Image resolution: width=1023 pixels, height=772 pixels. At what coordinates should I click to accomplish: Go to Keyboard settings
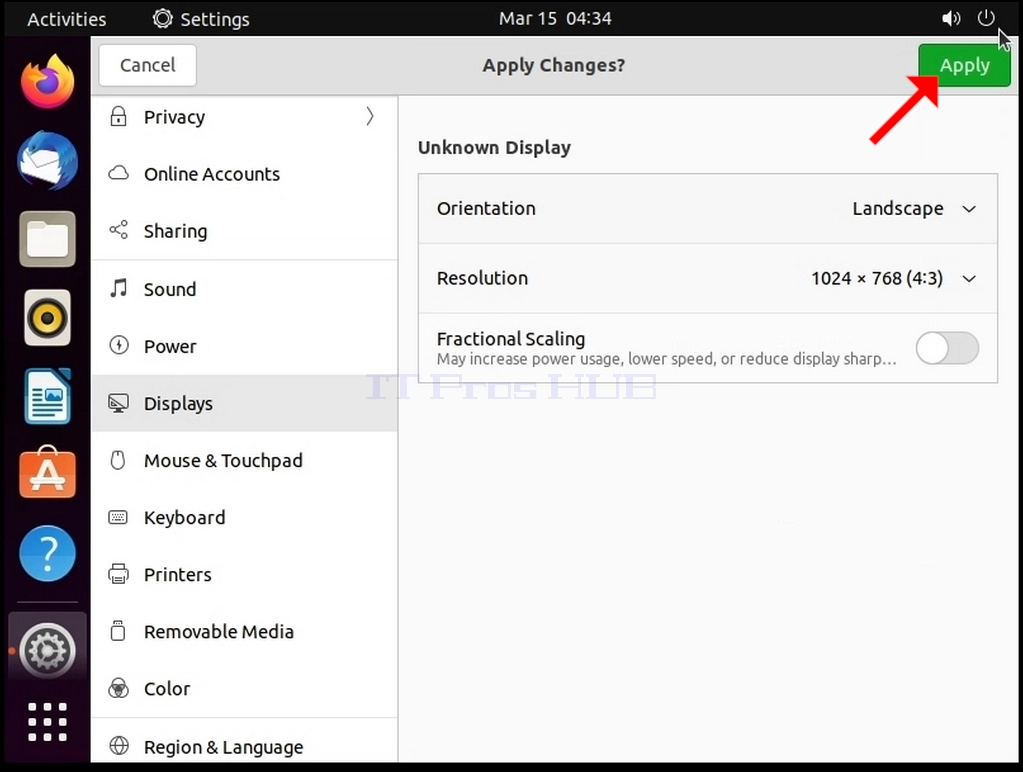pyautogui.click(x=245, y=517)
